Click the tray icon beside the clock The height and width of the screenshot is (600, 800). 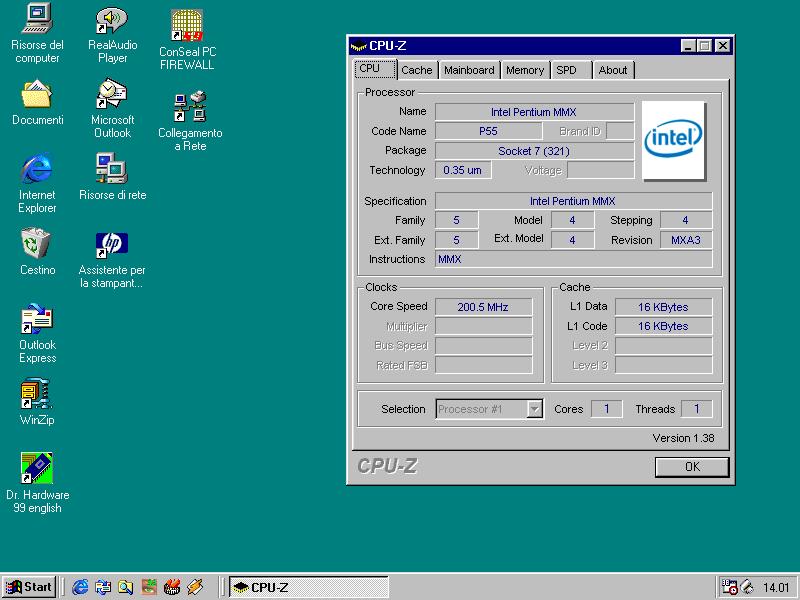[747, 587]
